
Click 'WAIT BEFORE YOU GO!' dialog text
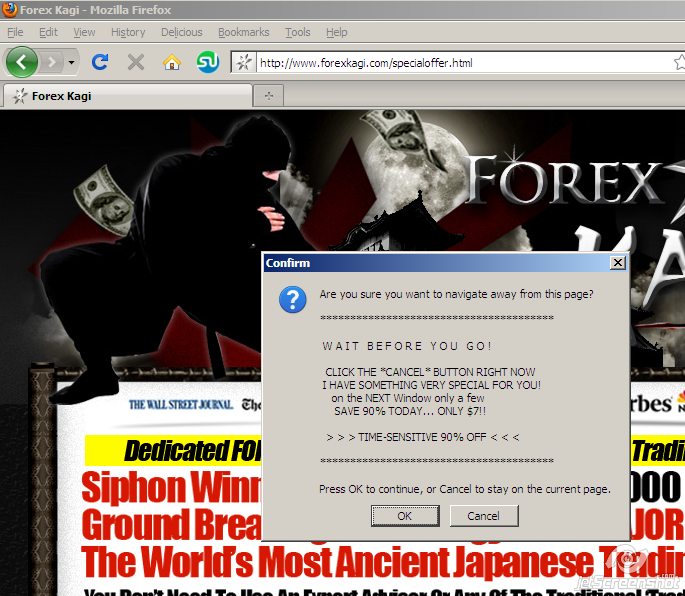pyautogui.click(x=407, y=346)
